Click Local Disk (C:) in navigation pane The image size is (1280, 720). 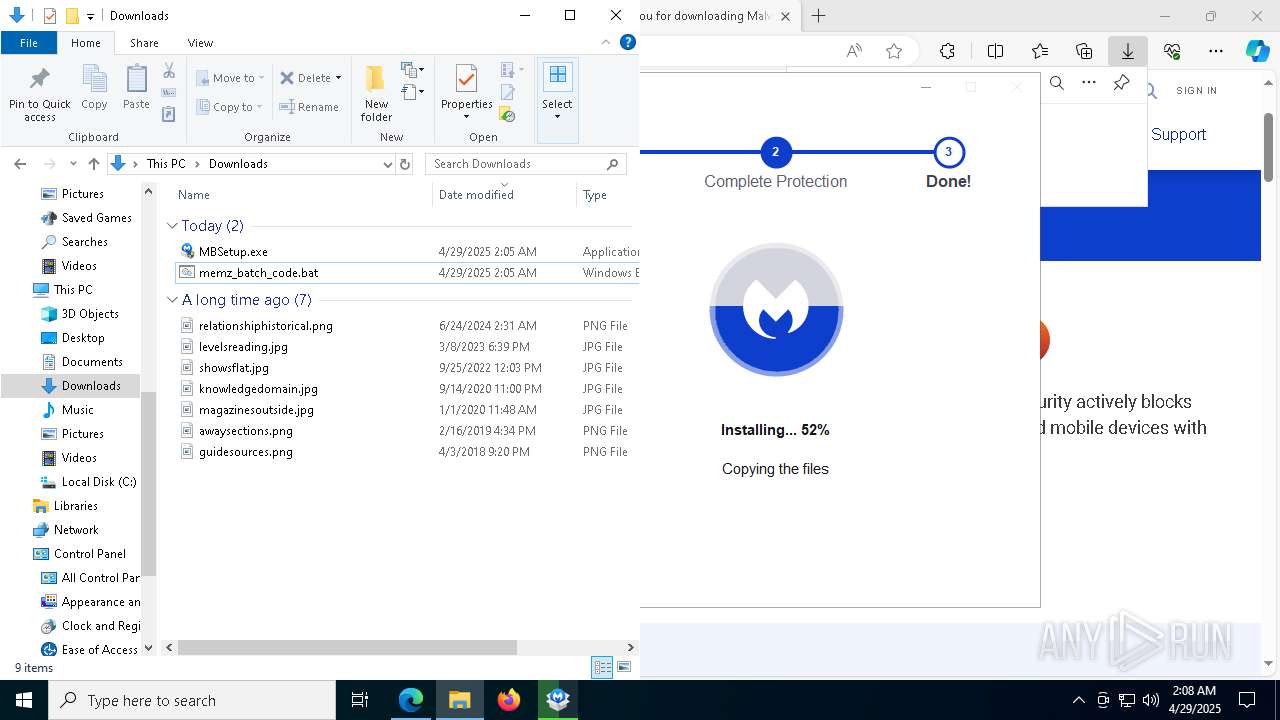pos(99,482)
